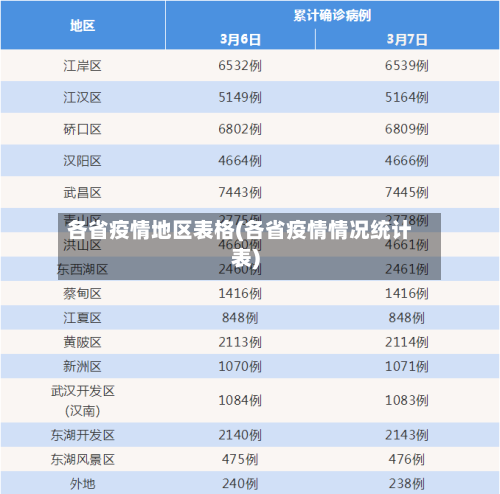The image size is (500, 494).
Task: Pick the 2114例 value
Action: point(407,342)
